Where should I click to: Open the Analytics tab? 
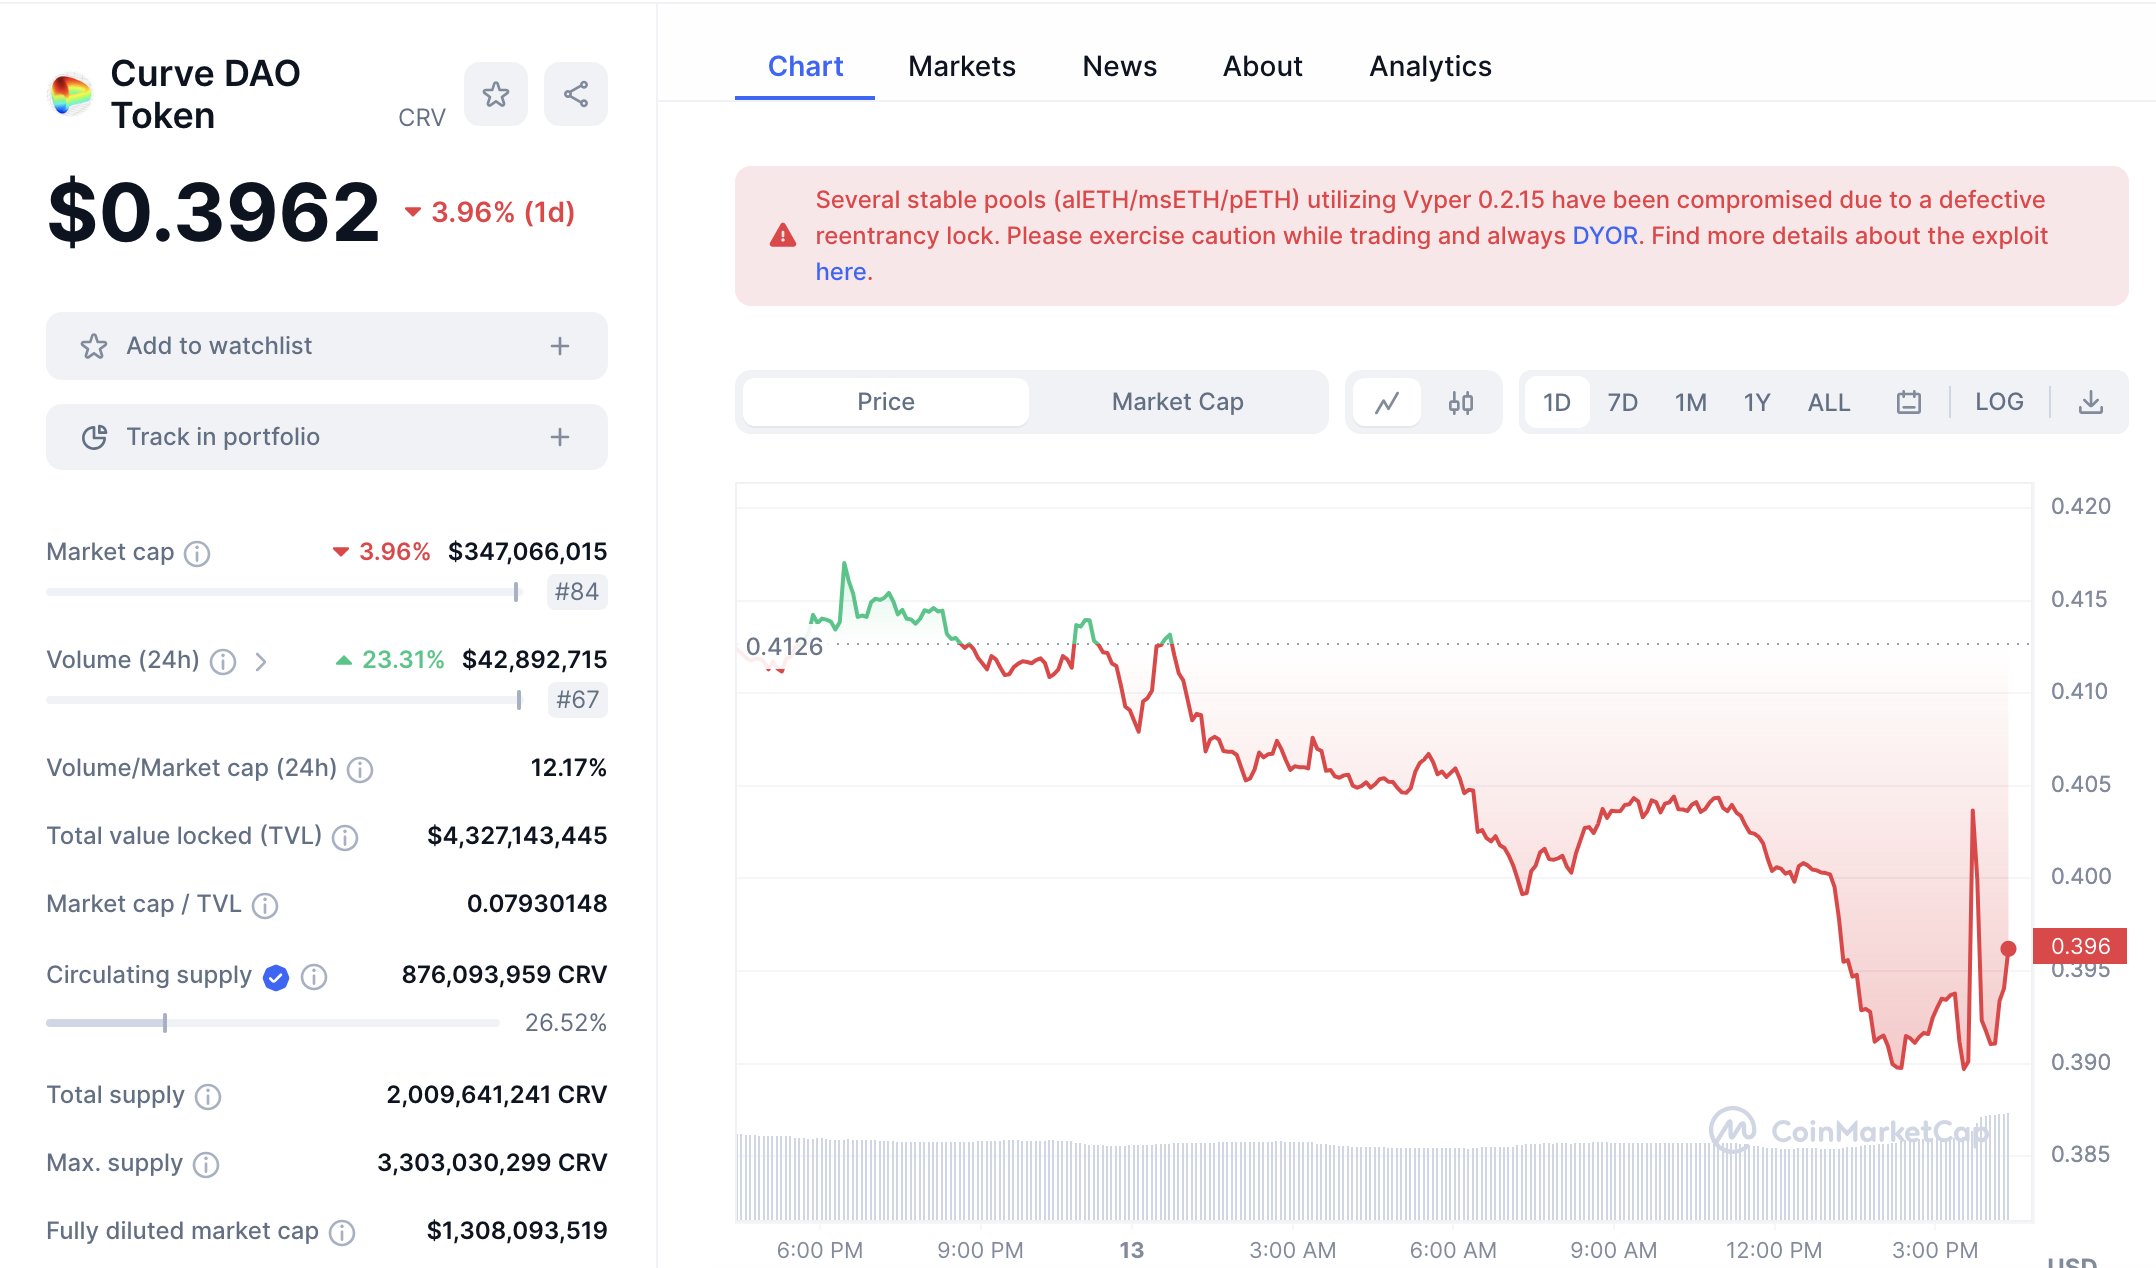coord(1429,66)
